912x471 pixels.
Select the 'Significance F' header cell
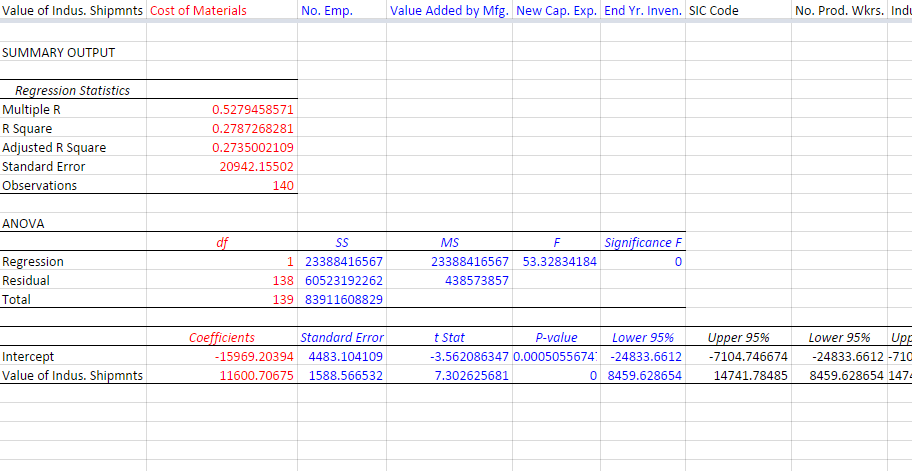point(643,243)
